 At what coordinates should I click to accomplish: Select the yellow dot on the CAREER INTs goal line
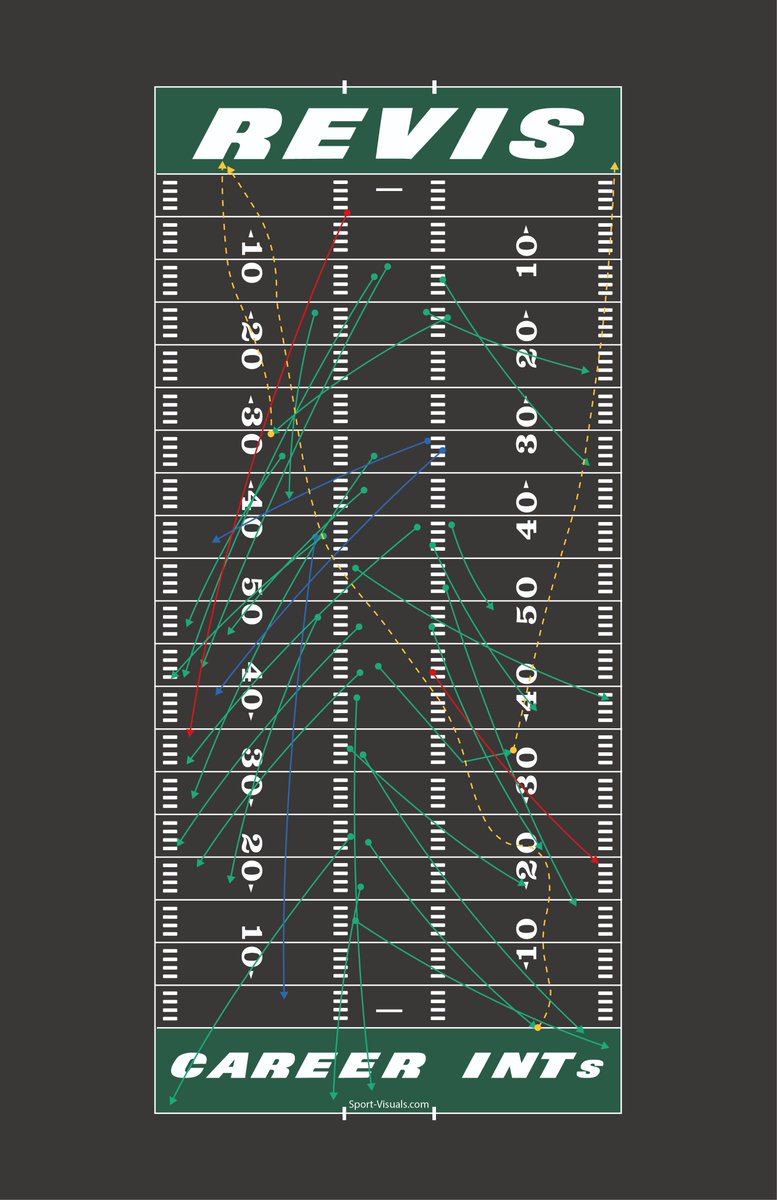(x=538, y=1027)
